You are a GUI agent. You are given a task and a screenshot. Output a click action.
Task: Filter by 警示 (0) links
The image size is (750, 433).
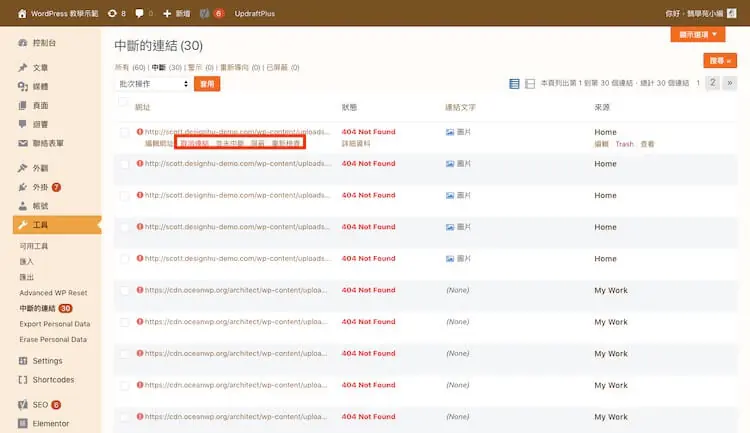(x=201, y=67)
